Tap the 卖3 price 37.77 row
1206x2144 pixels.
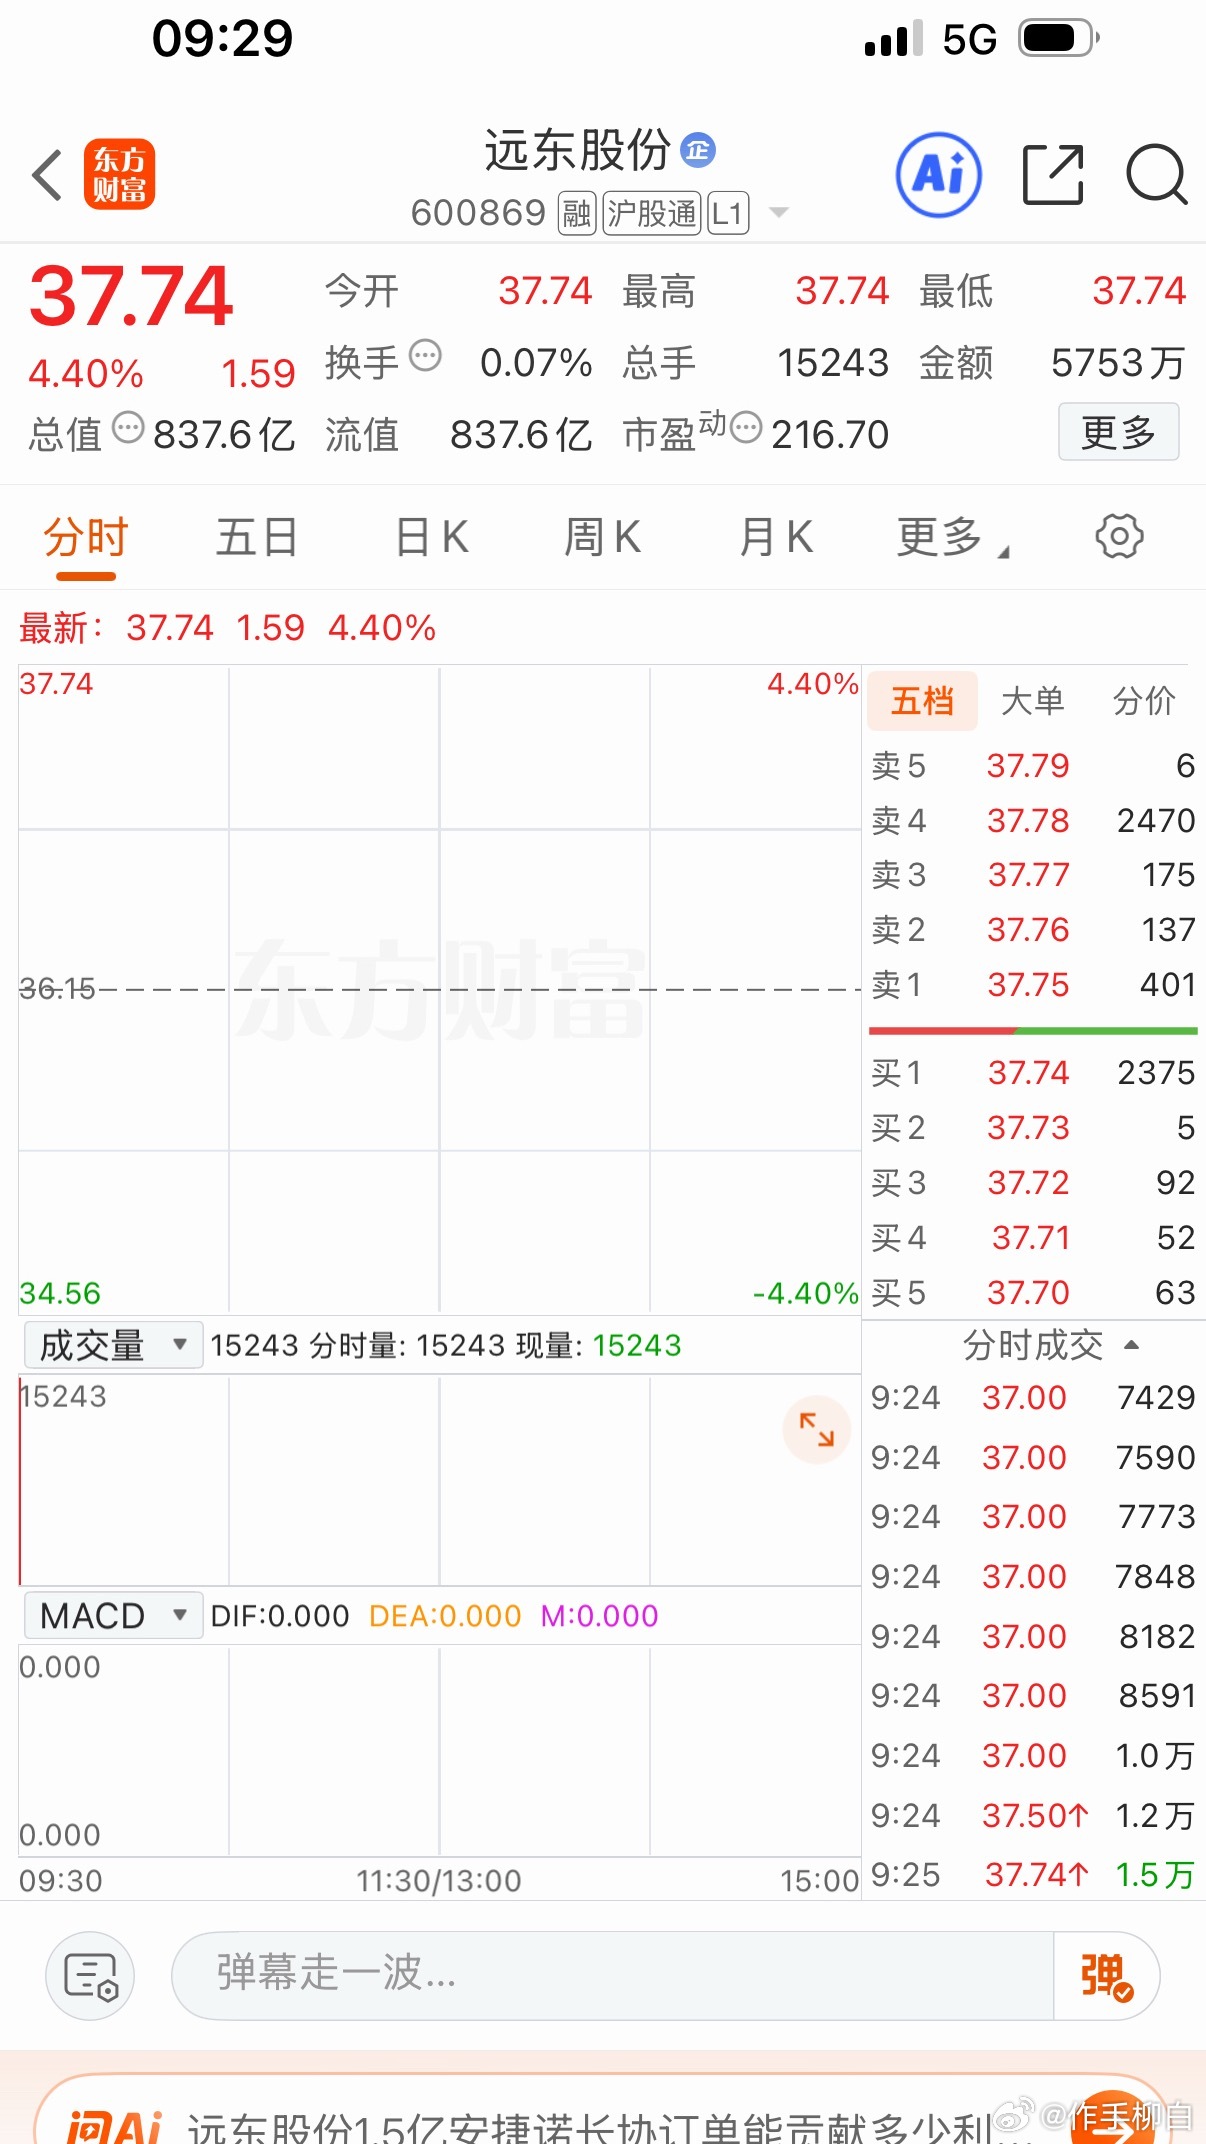[x=1033, y=875]
